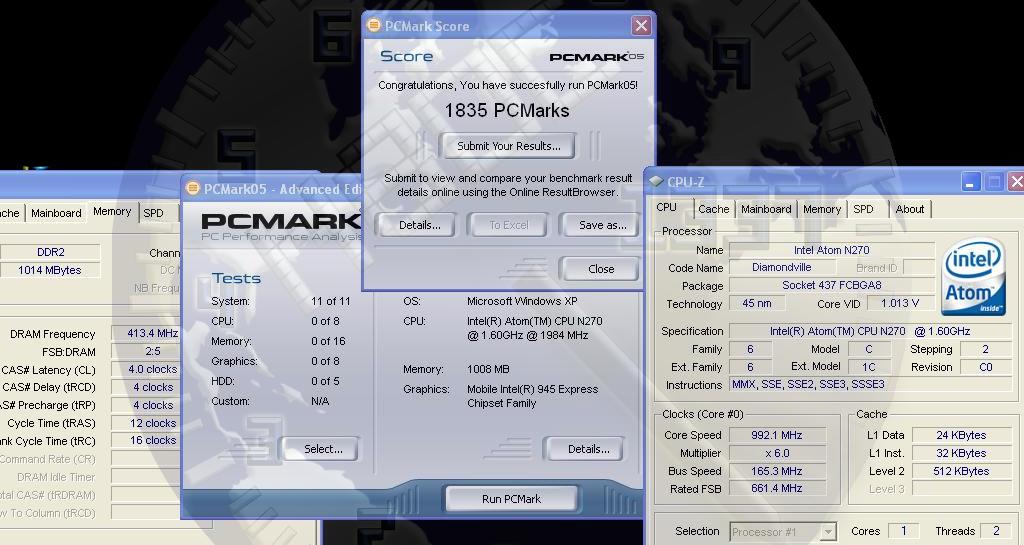Click Microsoft Windows XP OS text
Viewport: 1024px width, 545px height.
(522, 301)
